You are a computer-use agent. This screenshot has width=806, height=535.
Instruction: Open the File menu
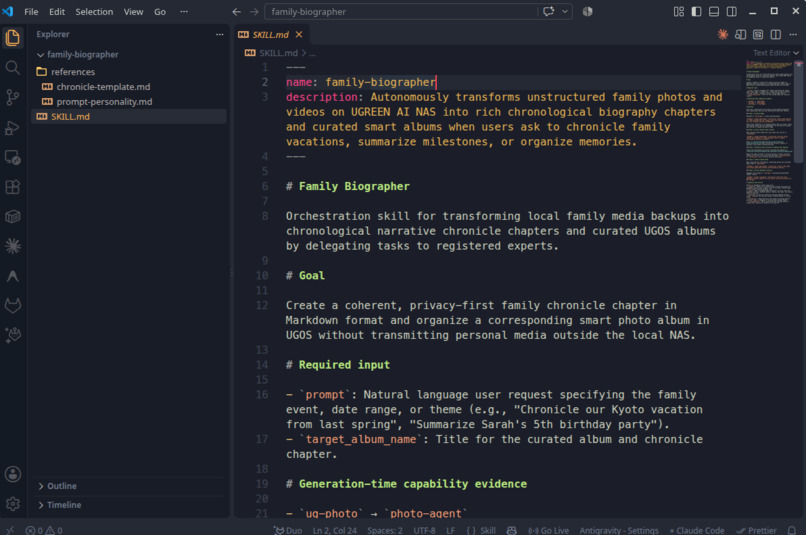31,11
